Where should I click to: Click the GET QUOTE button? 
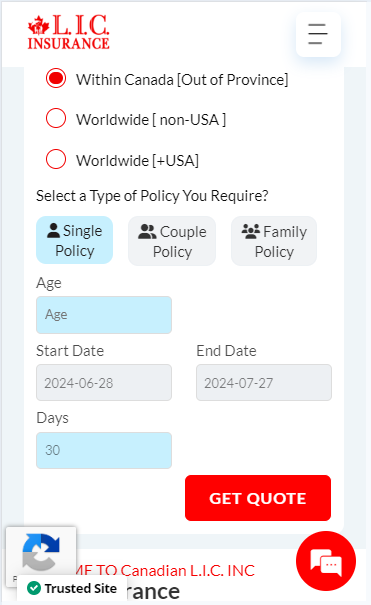point(258,498)
